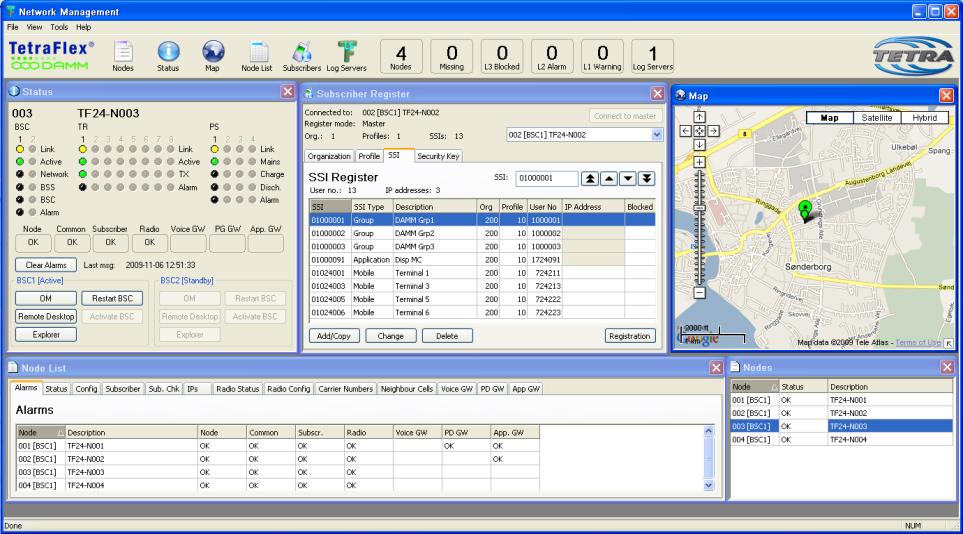Open the File menu

coord(12,27)
